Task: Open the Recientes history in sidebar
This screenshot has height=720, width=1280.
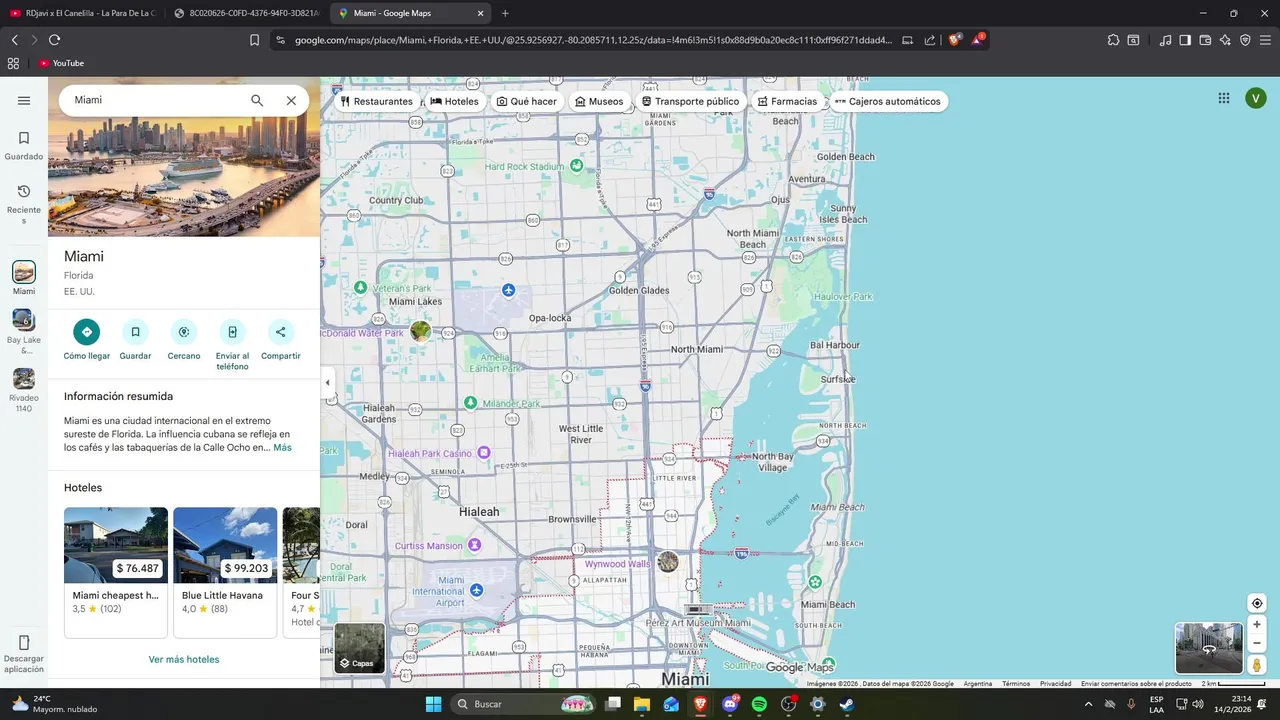Action: [x=24, y=203]
